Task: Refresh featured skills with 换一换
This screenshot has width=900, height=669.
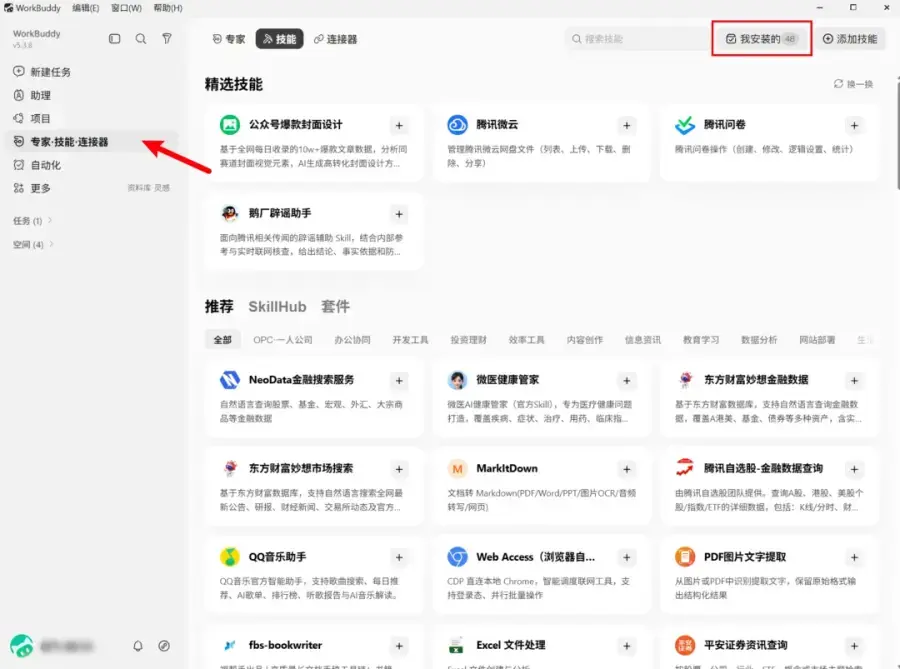Action: (x=854, y=84)
